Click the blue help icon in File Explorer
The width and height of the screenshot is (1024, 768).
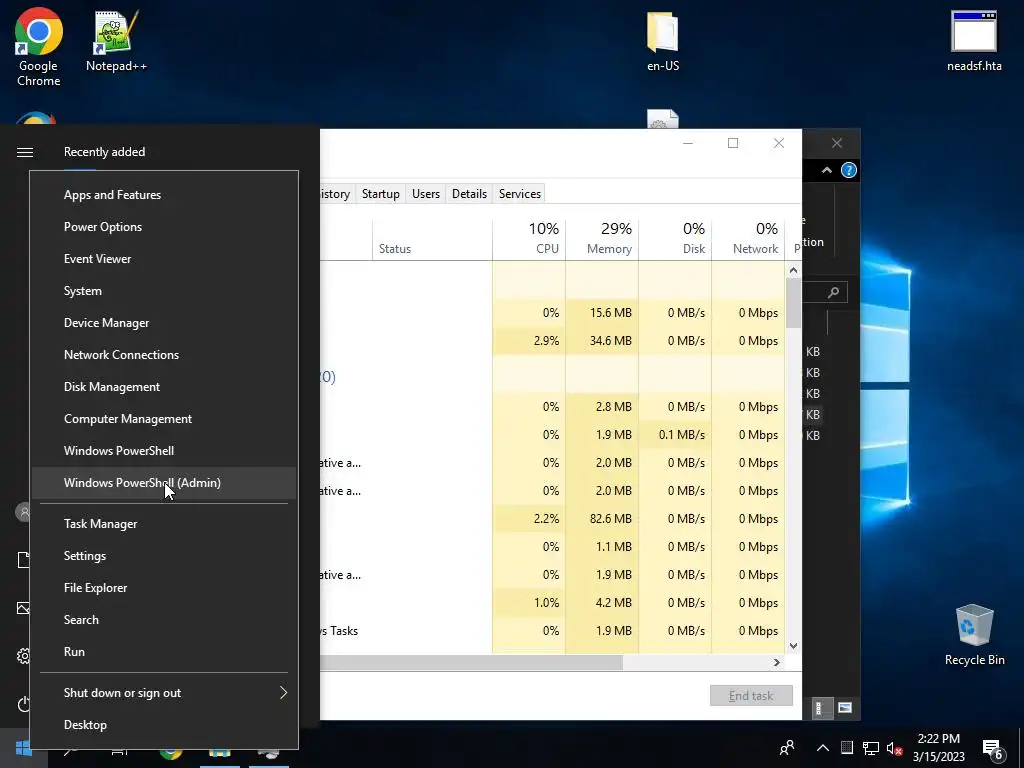click(x=848, y=170)
